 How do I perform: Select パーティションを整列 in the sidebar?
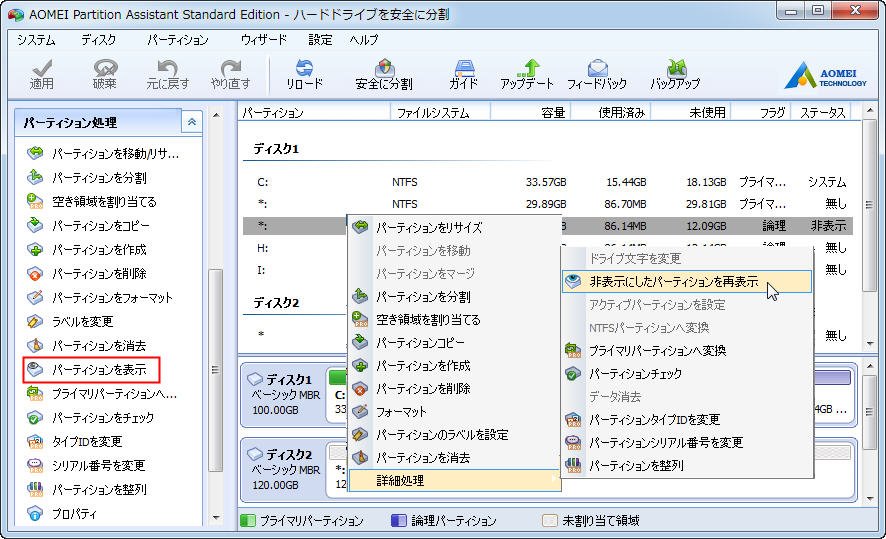pyautogui.click(x=86, y=489)
